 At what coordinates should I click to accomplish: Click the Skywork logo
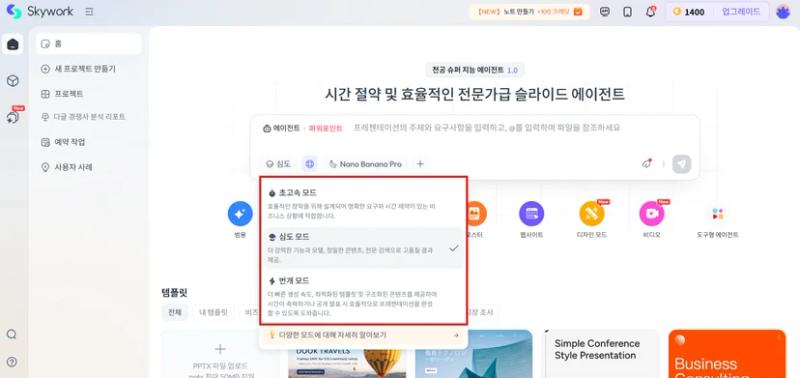point(40,12)
